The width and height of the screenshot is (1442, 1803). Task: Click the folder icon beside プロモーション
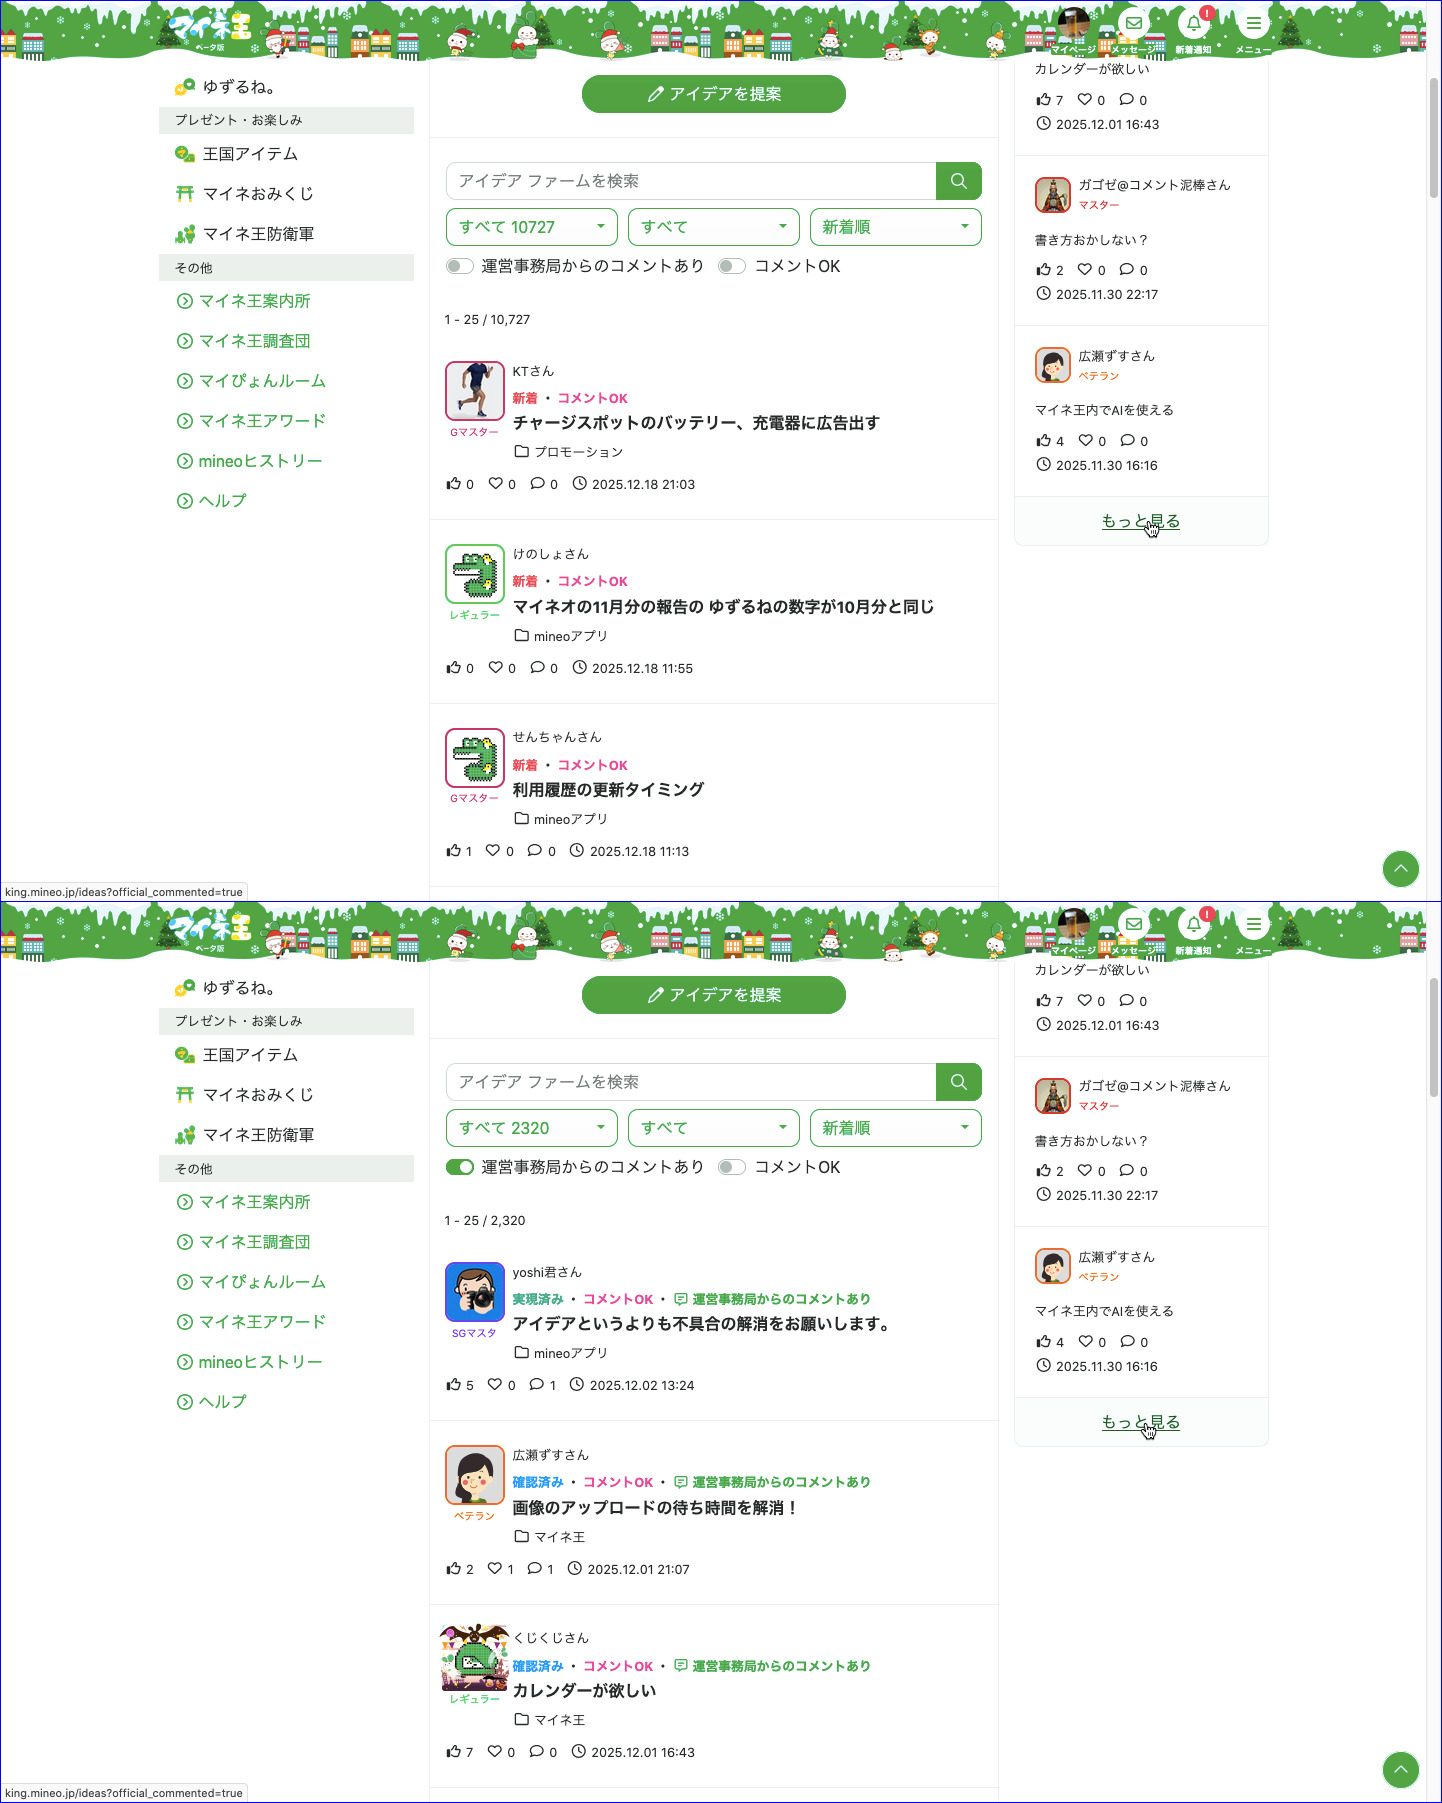(x=521, y=452)
